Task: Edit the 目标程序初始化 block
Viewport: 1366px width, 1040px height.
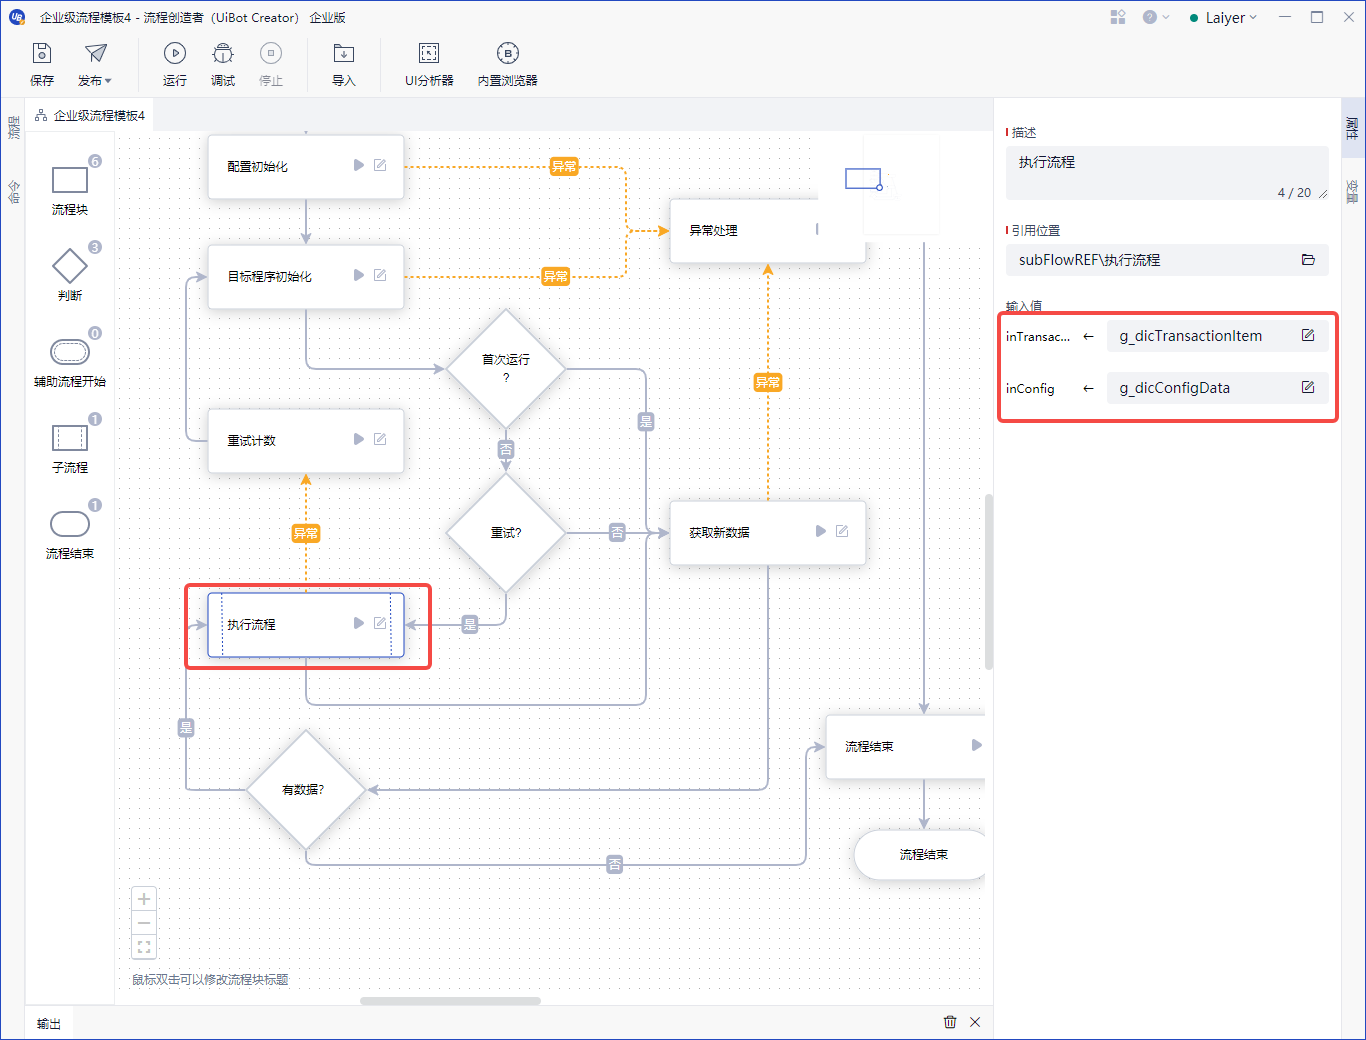Action: pyautogui.click(x=380, y=275)
